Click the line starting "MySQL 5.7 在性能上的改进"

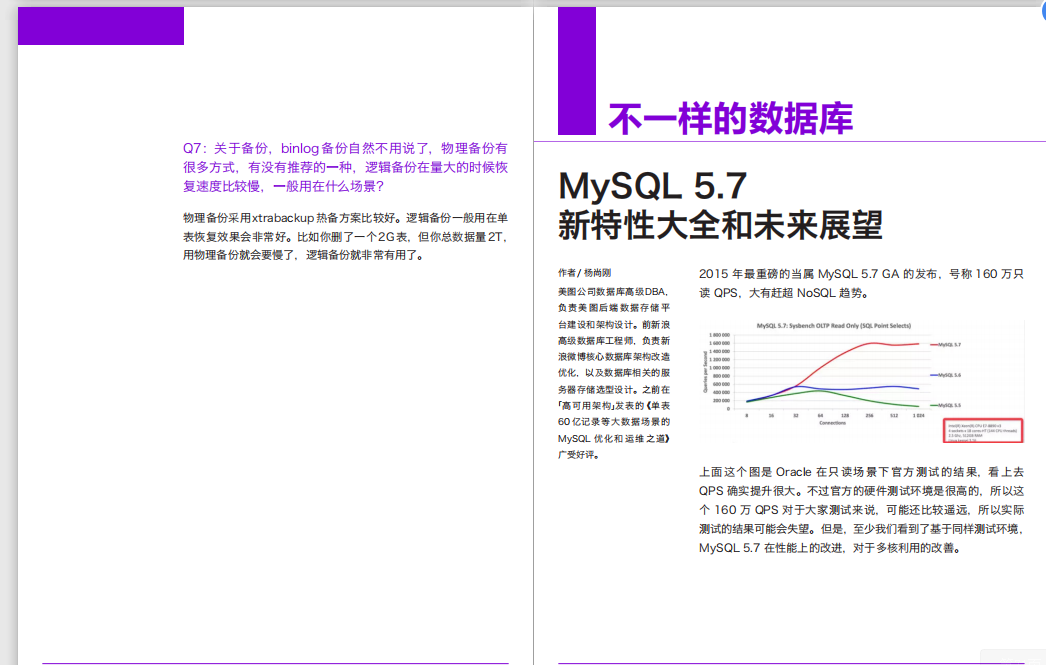pyautogui.click(x=831, y=548)
